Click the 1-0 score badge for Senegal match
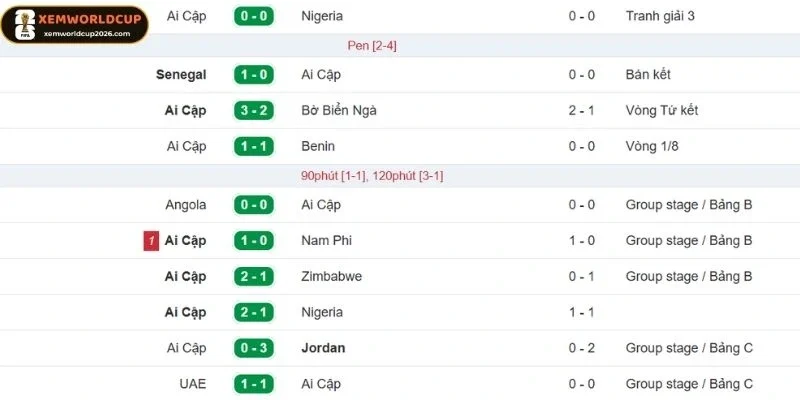 click(254, 75)
